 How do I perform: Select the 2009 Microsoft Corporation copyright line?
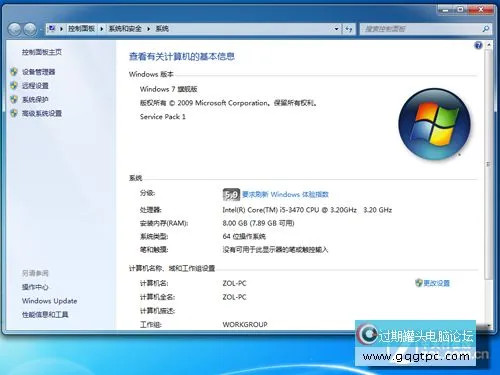[228, 103]
